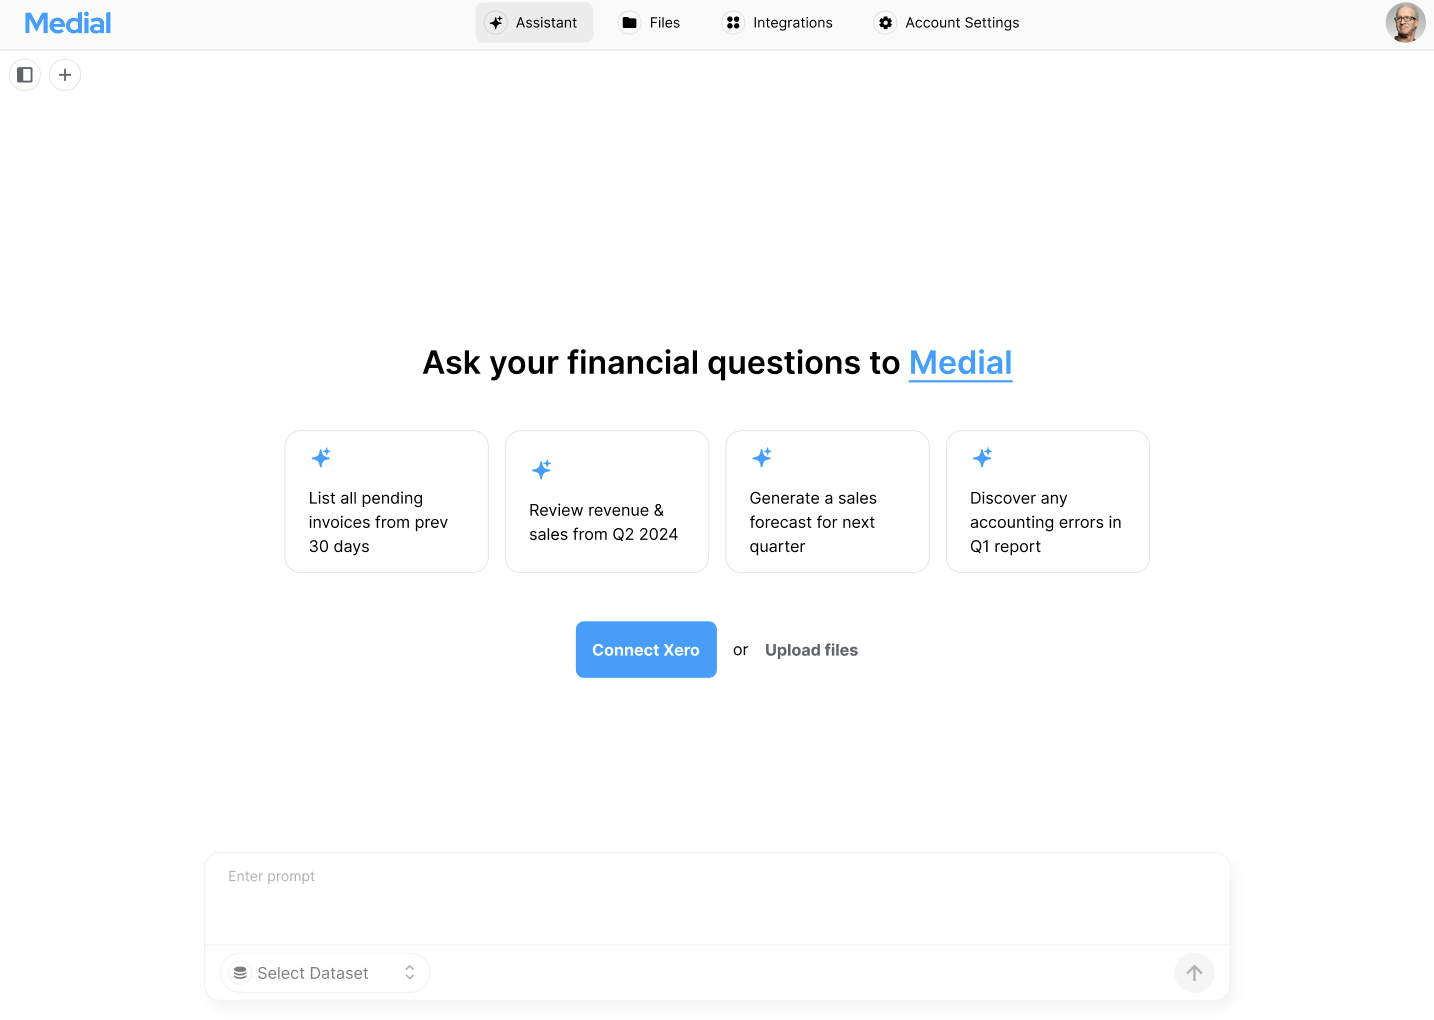
Task: Open Files using the folder icon
Action: 627,22
